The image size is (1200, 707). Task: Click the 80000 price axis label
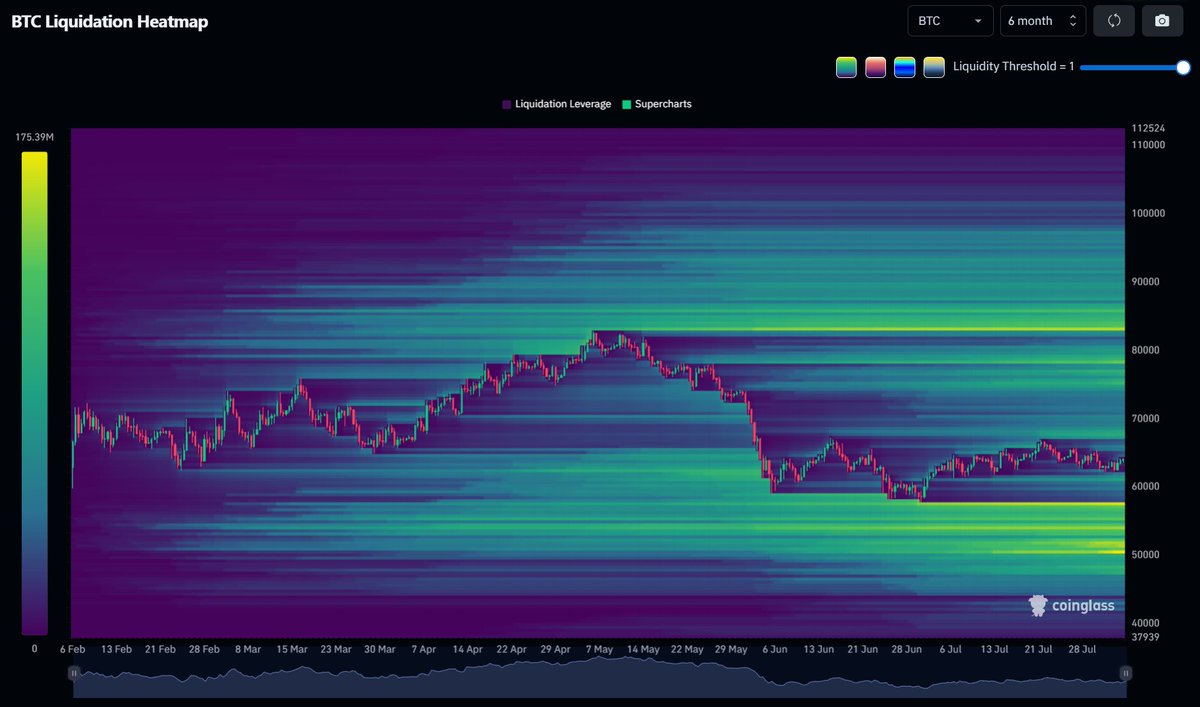tap(1146, 350)
